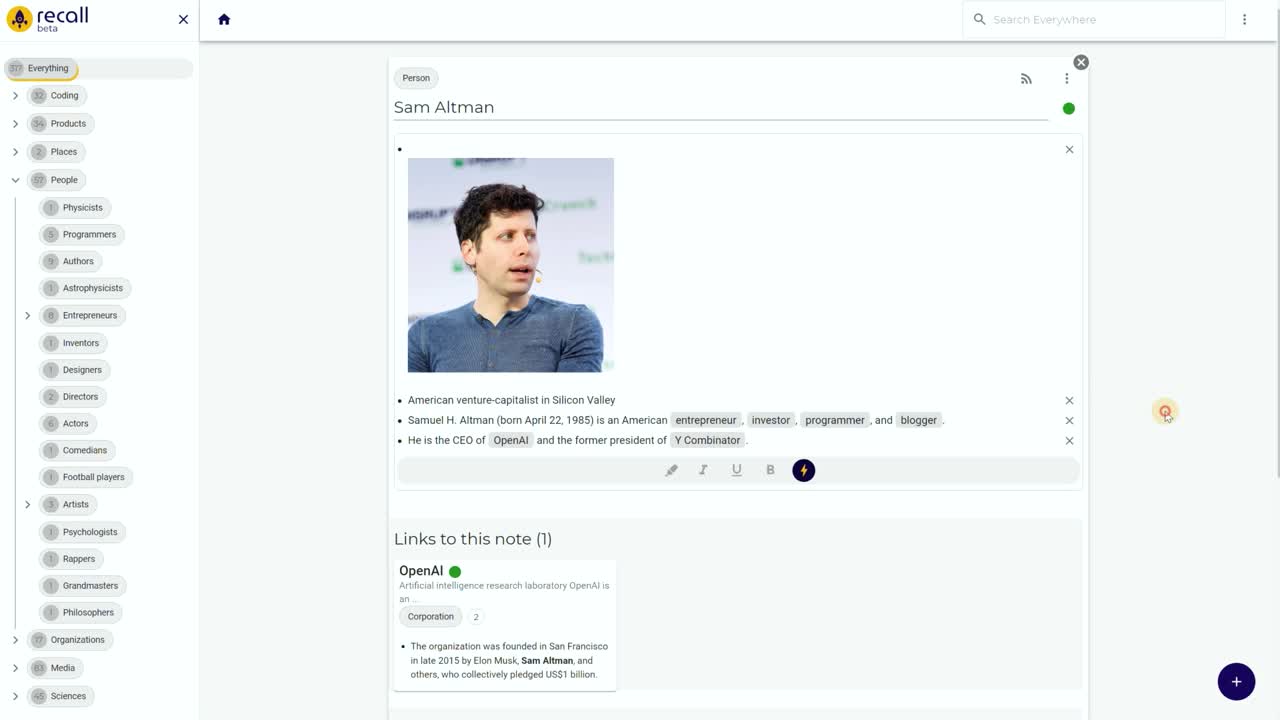Click the Person type tag

click(416, 78)
